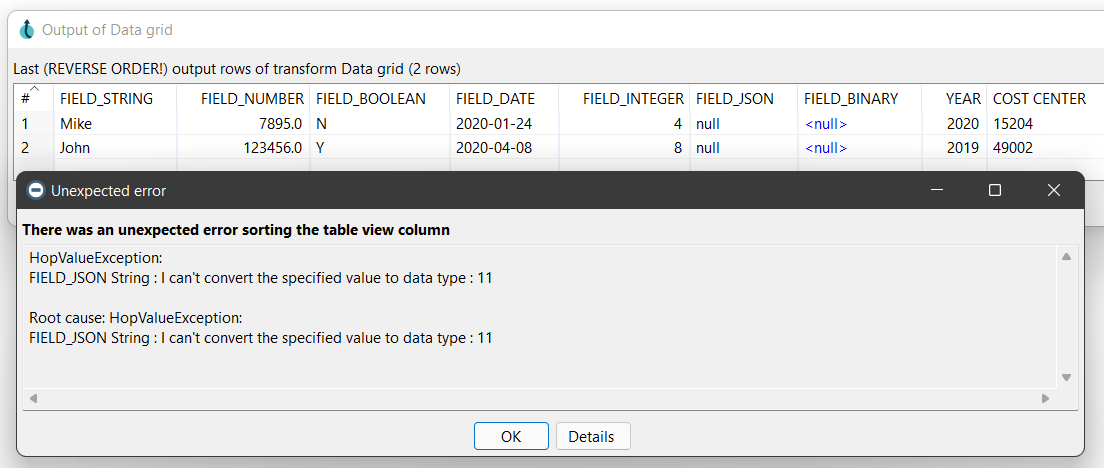
Task: Close the Unexpected error dialog
Action: pyautogui.click(x=1054, y=190)
